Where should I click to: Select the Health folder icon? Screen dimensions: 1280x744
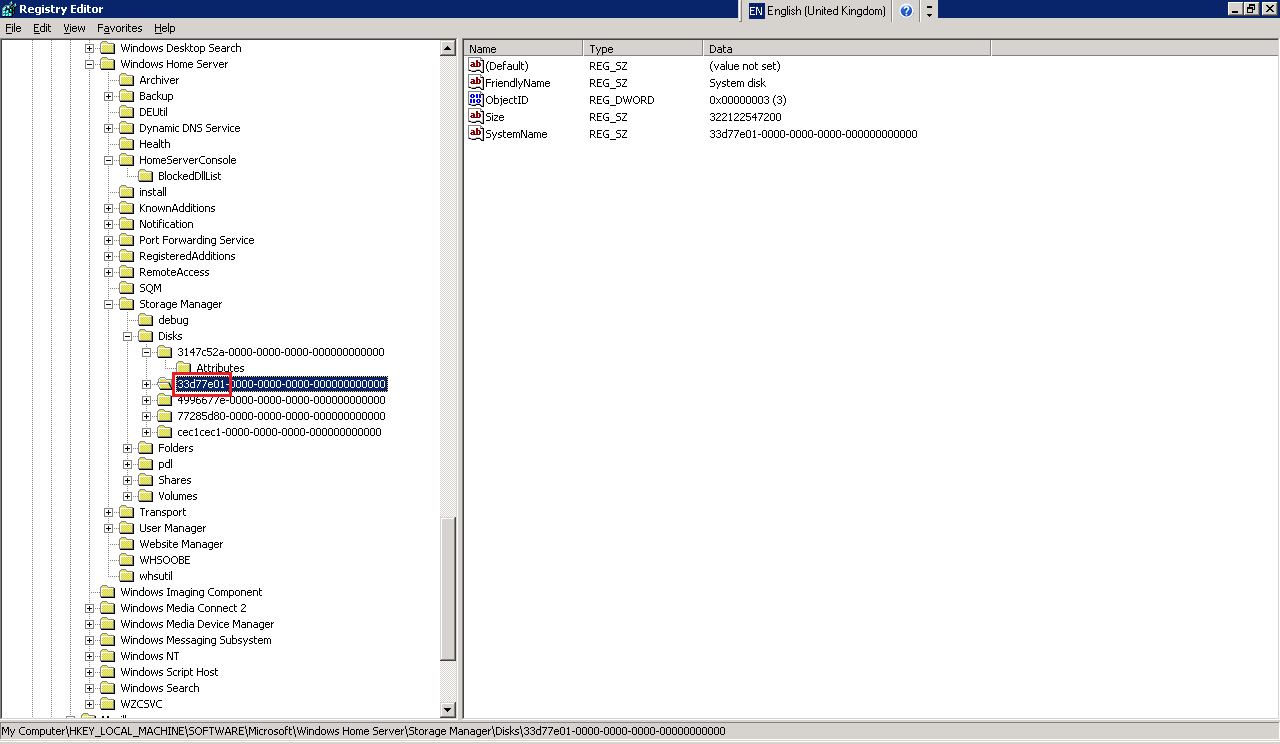(x=126, y=144)
